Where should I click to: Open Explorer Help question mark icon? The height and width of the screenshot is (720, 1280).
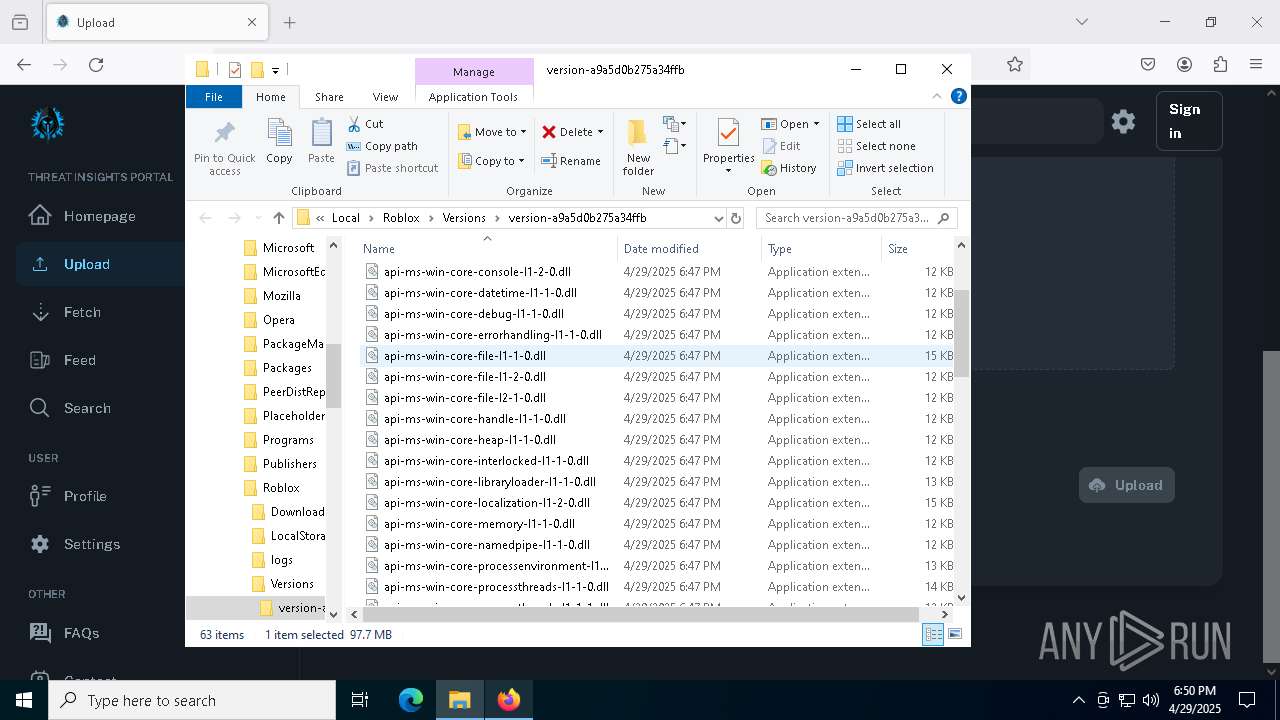click(958, 97)
